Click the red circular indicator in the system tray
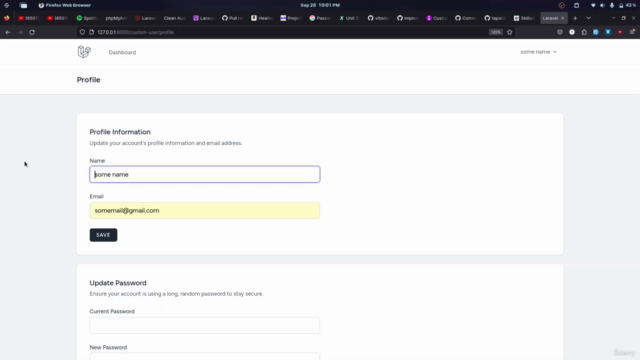Screen dimensions: 640x360 click(562, 5)
